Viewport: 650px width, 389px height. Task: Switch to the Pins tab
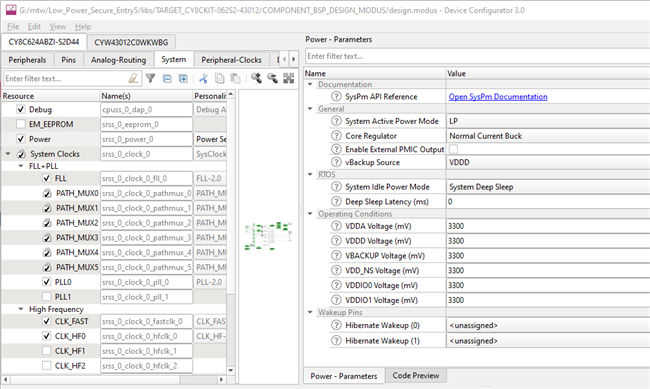coord(68,60)
